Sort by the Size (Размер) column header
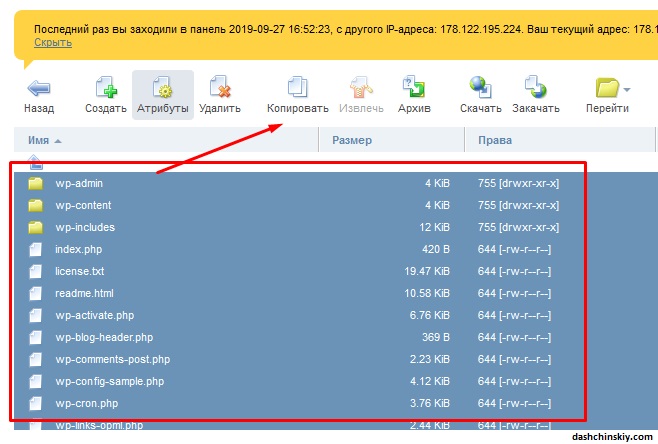658x444 pixels. pyautogui.click(x=352, y=141)
